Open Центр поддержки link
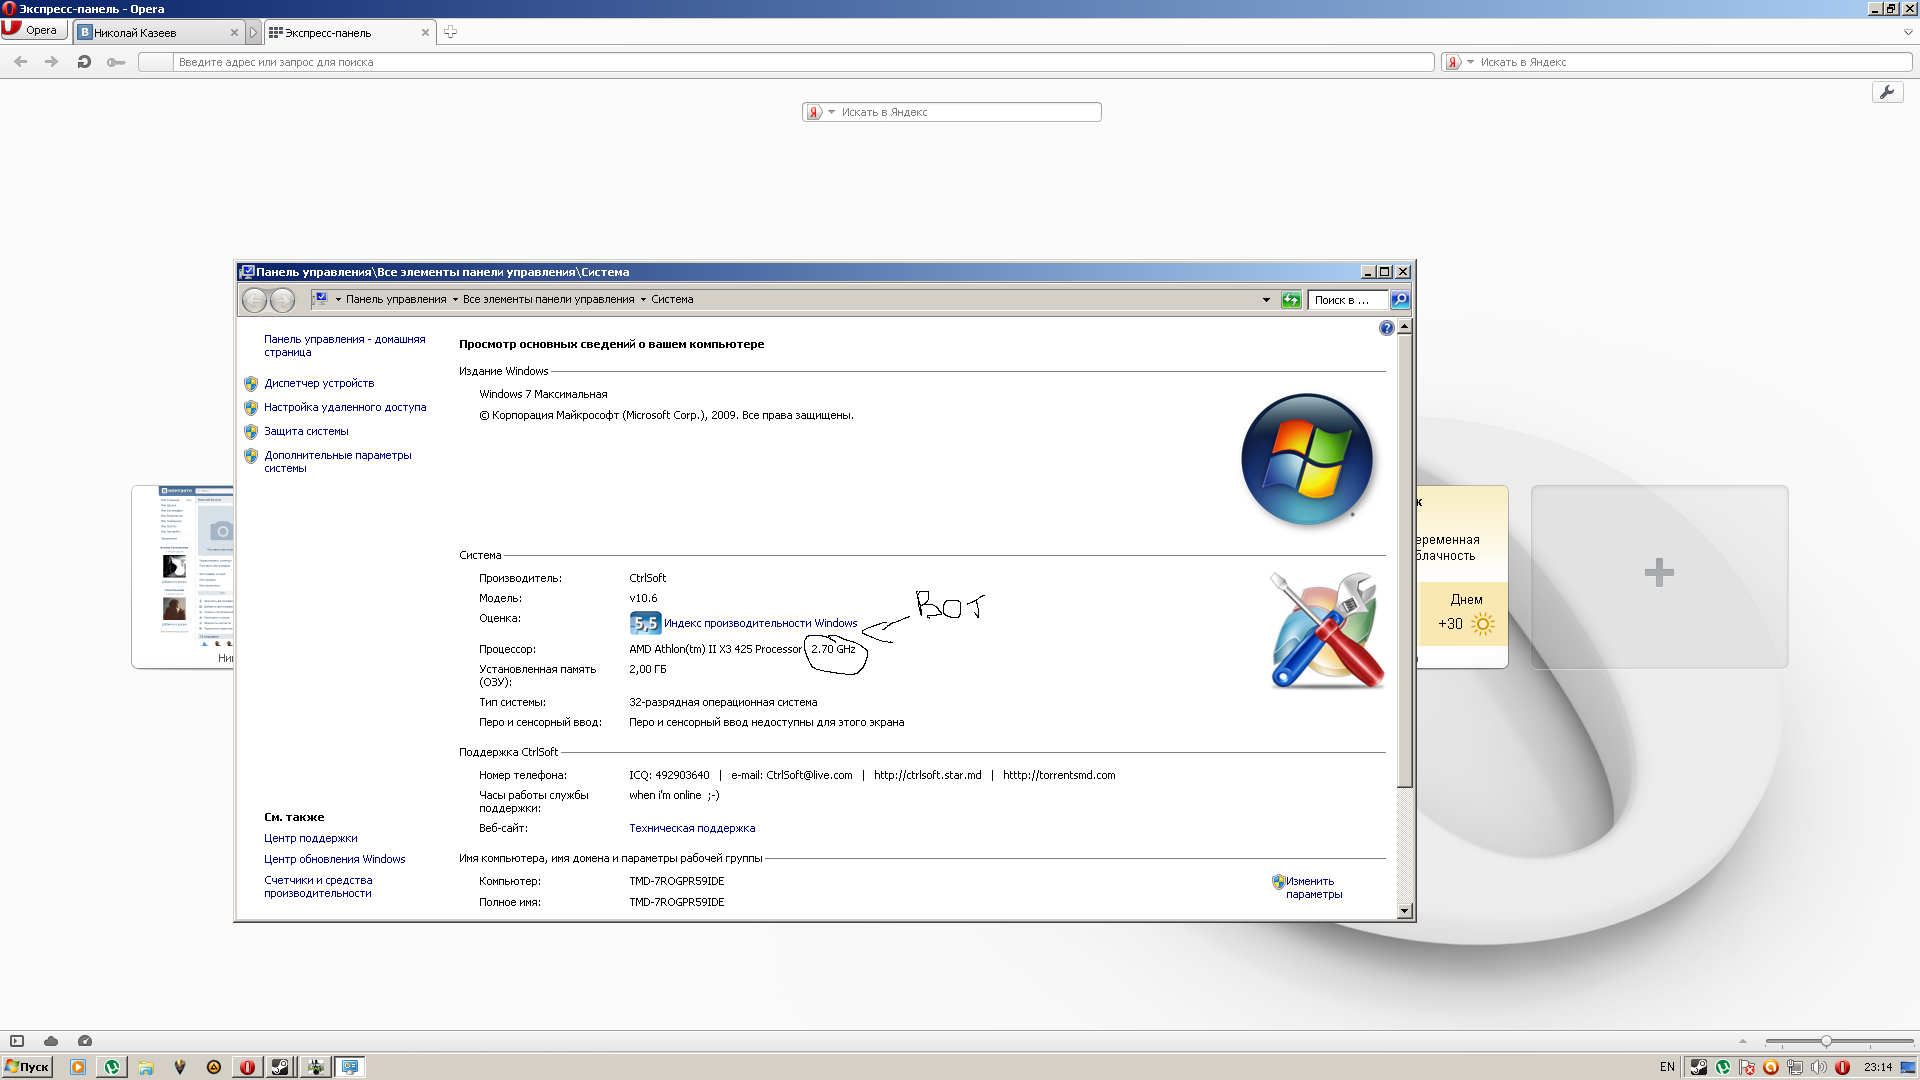Viewport: 1920px width, 1080px height. pos(311,838)
